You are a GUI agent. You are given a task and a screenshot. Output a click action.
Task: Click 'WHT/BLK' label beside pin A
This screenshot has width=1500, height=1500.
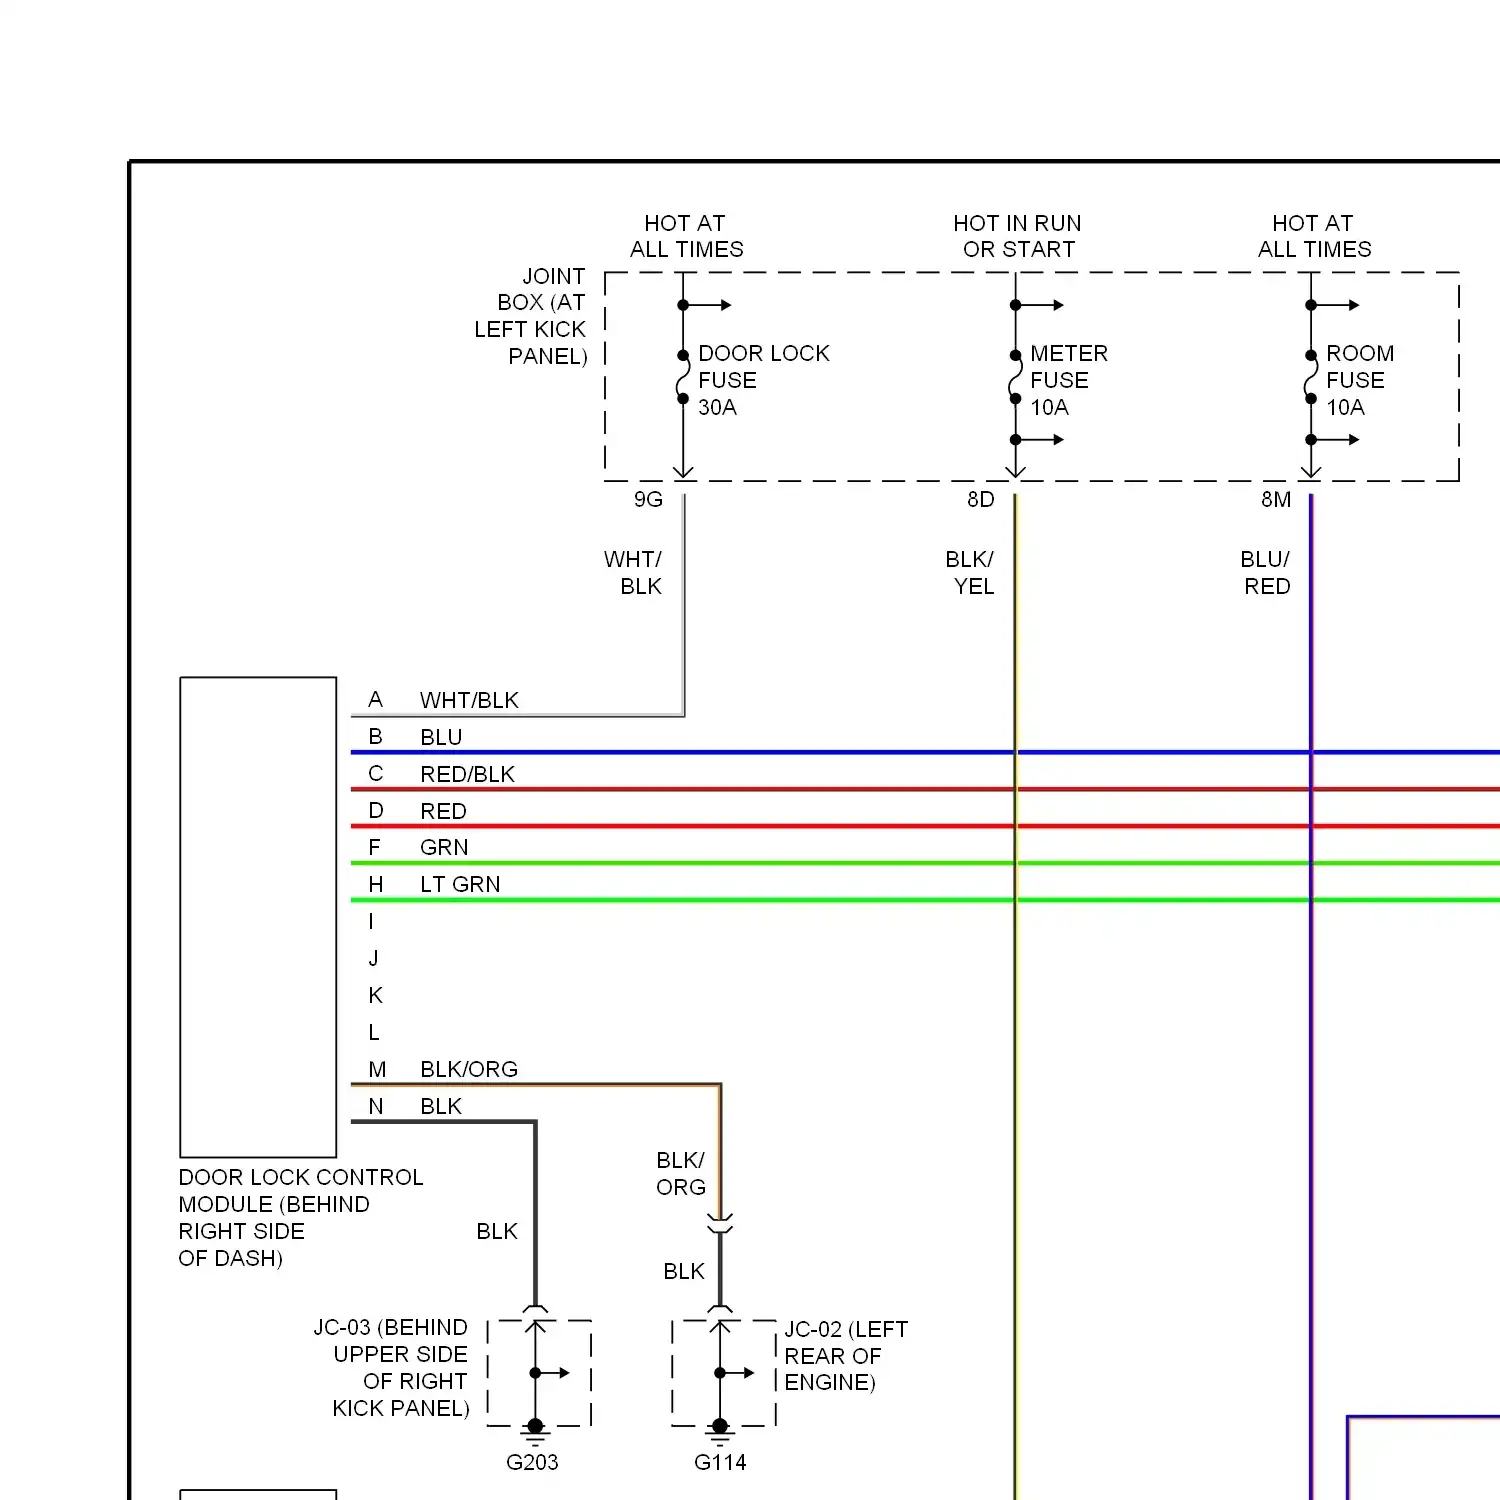pos(469,700)
